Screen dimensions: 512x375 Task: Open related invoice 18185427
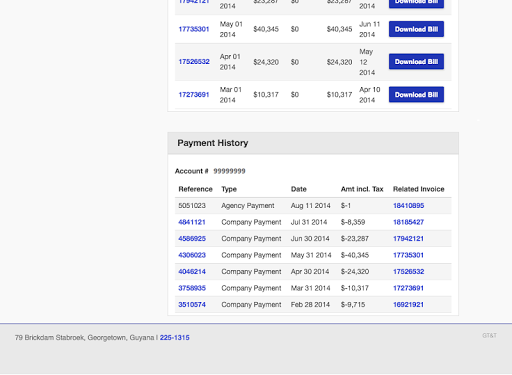[x=408, y=222]
